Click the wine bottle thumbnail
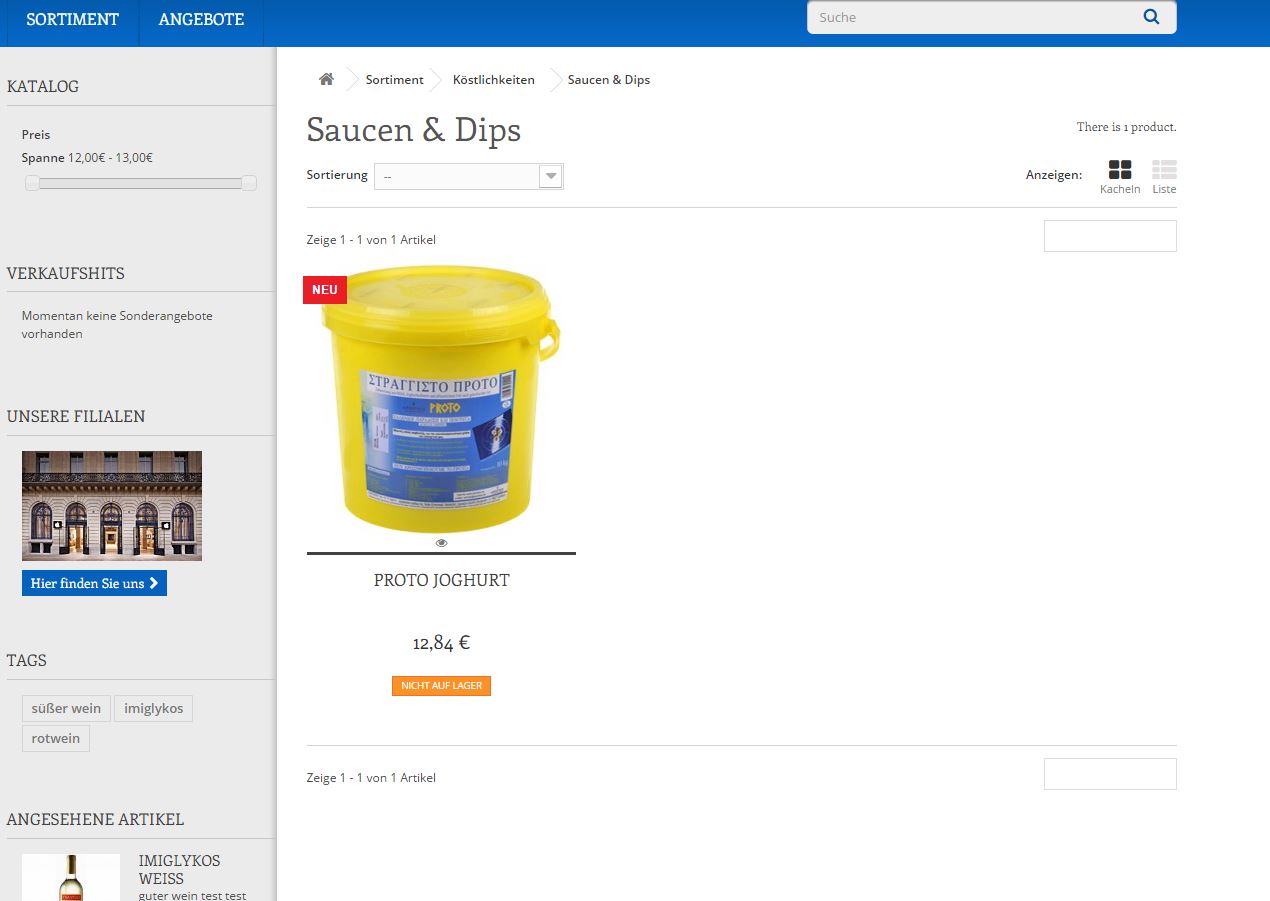 click(x=71, y=877)
